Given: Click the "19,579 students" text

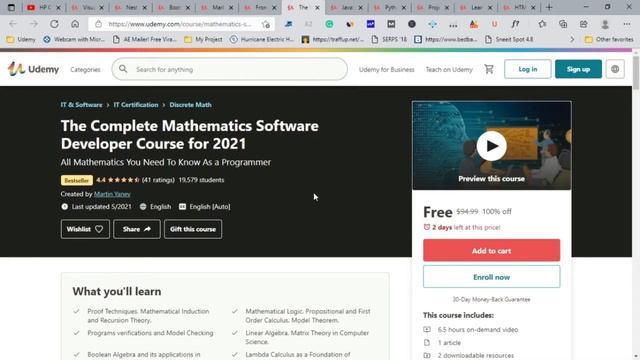Looking at the screenshot, I should (x=201, y=180).
